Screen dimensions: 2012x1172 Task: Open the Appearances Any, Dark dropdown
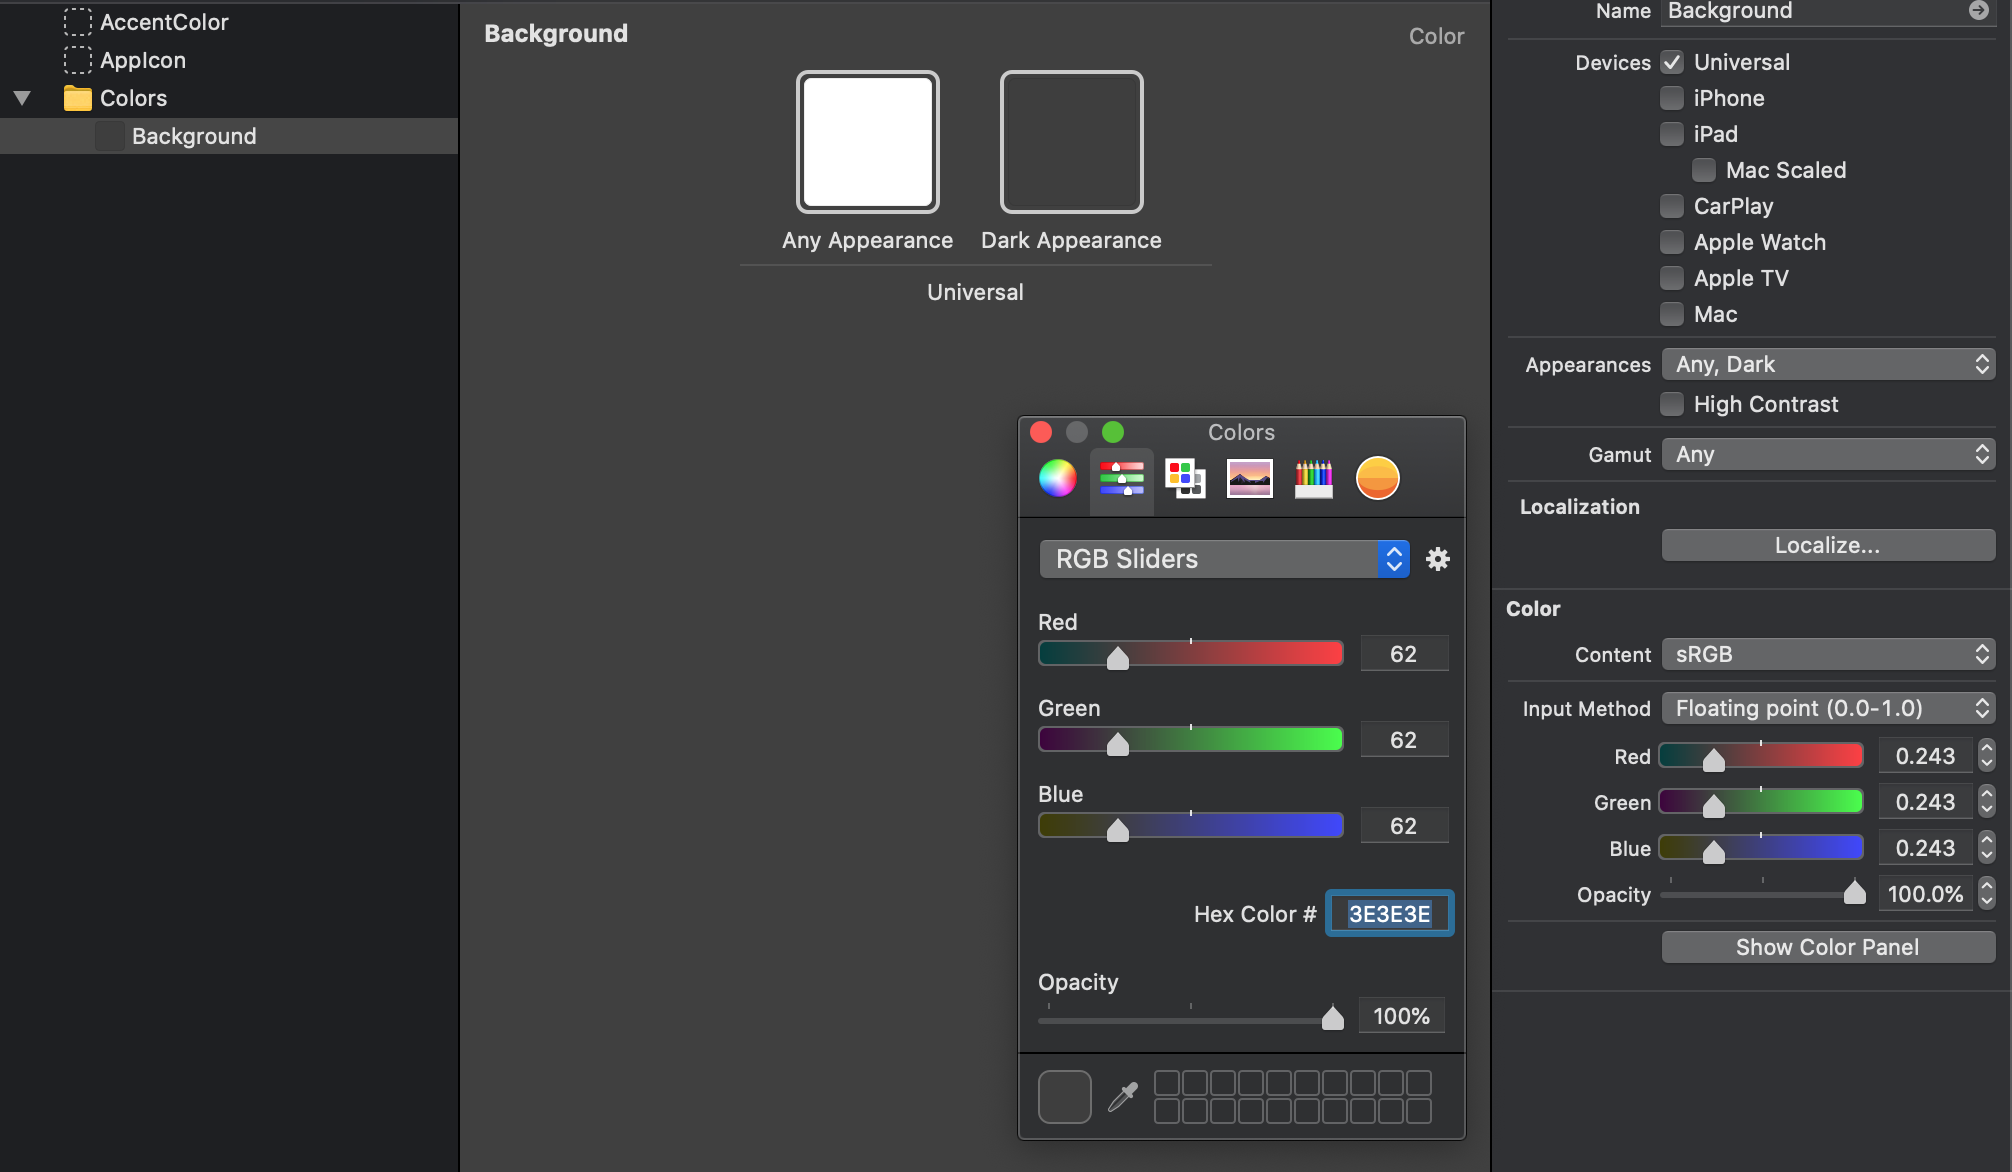click(x=1827, y=364)
